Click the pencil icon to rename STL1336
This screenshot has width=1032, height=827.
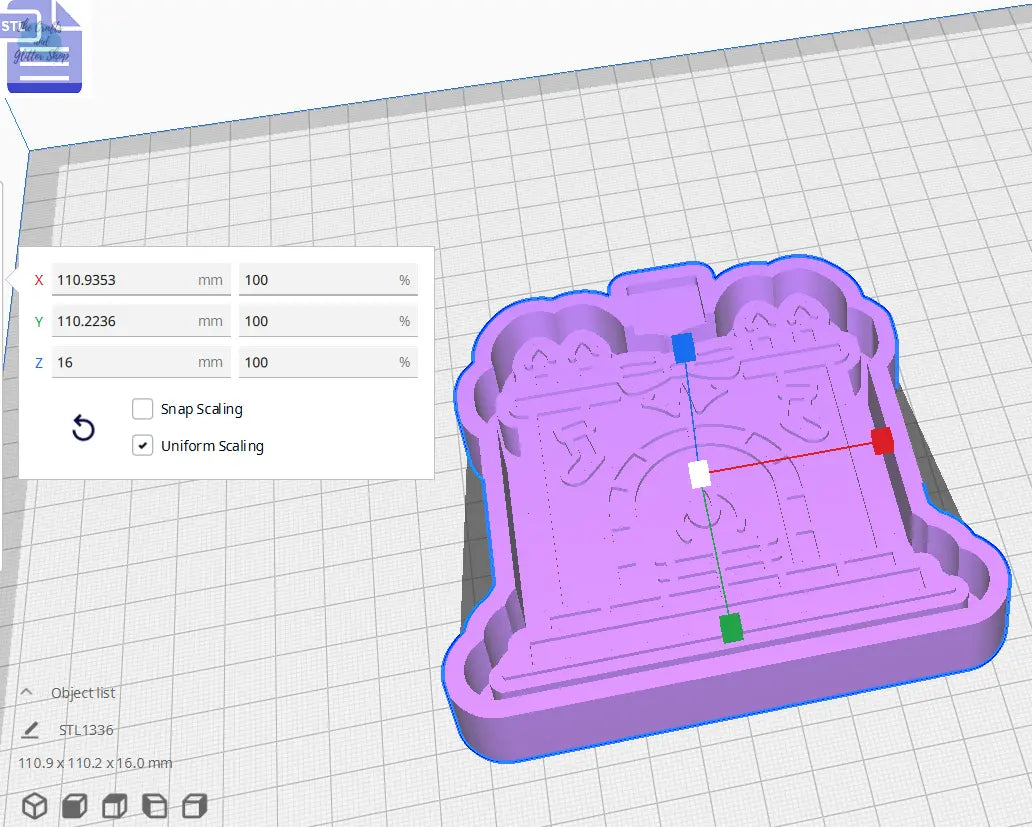[x=30, y=730]
